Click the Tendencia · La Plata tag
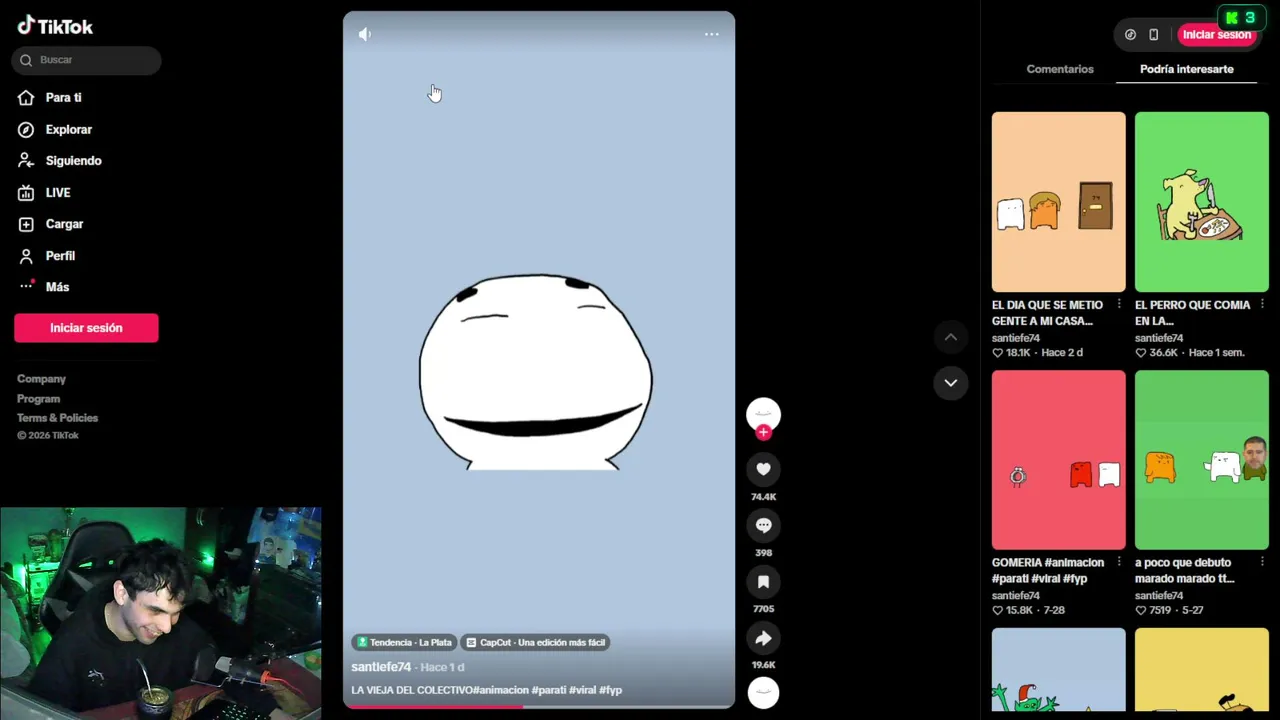 pos(404,642)
